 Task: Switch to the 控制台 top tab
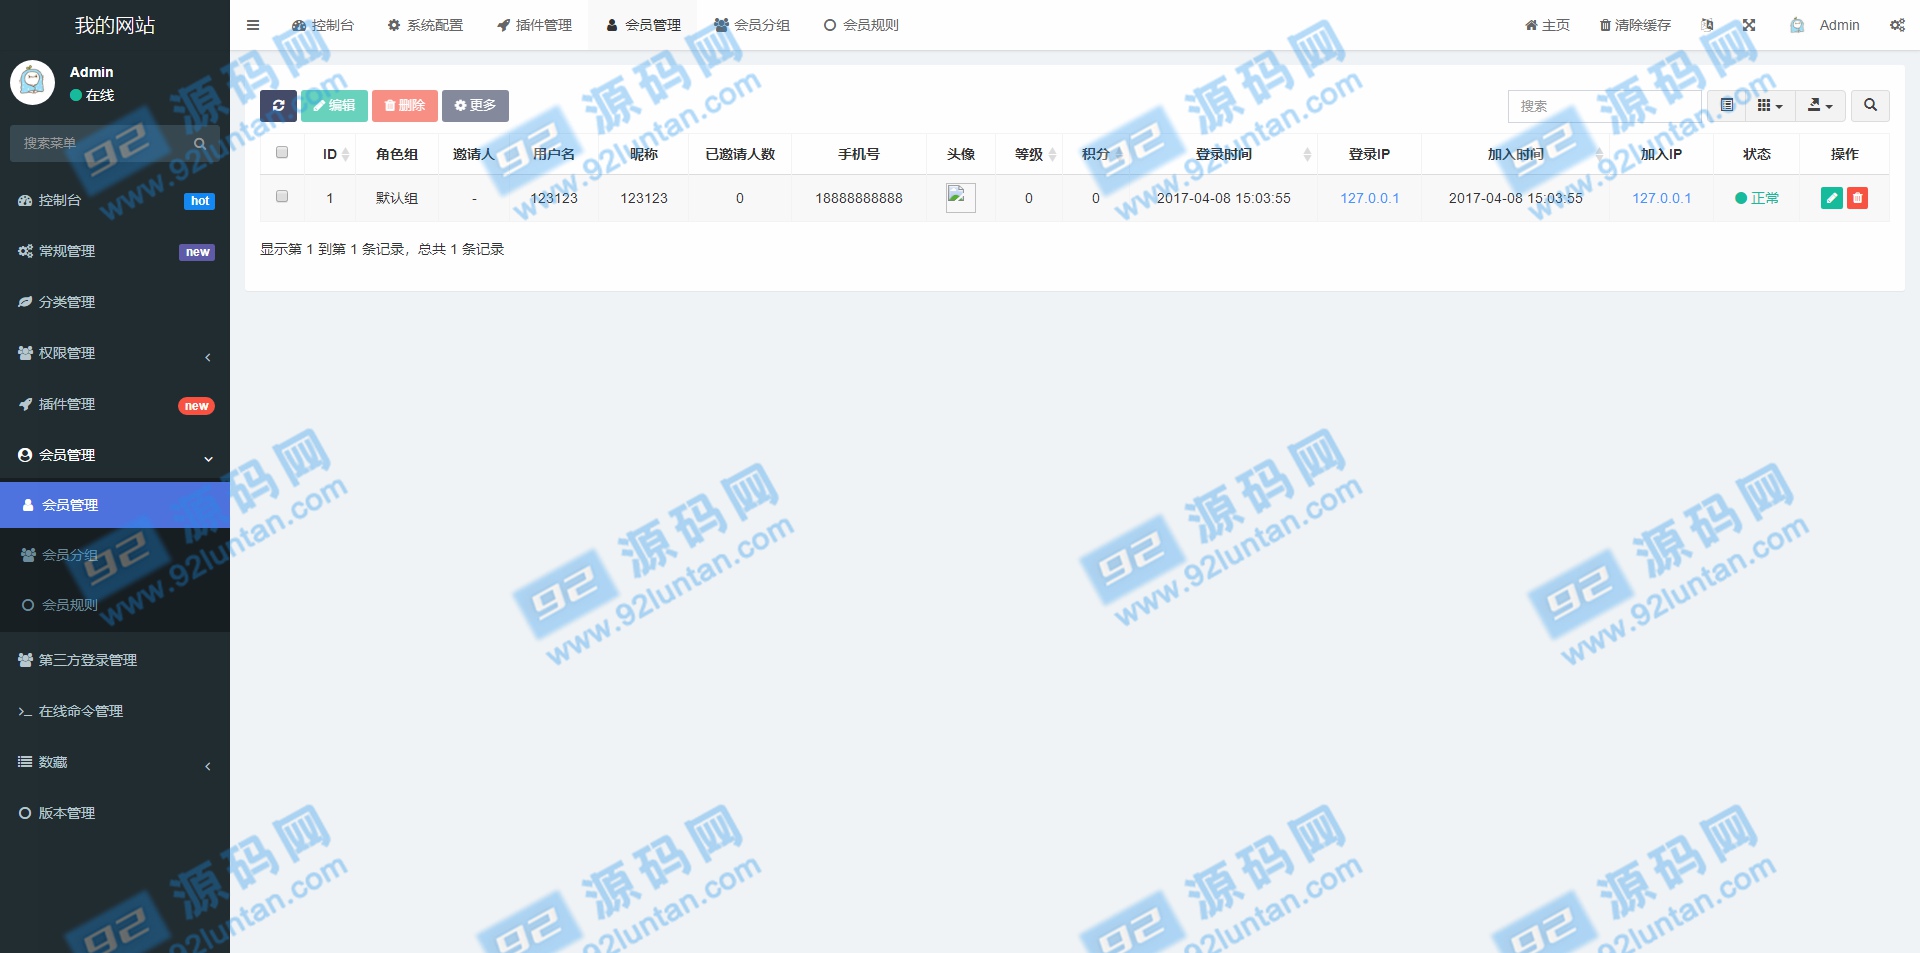[322, 25]
